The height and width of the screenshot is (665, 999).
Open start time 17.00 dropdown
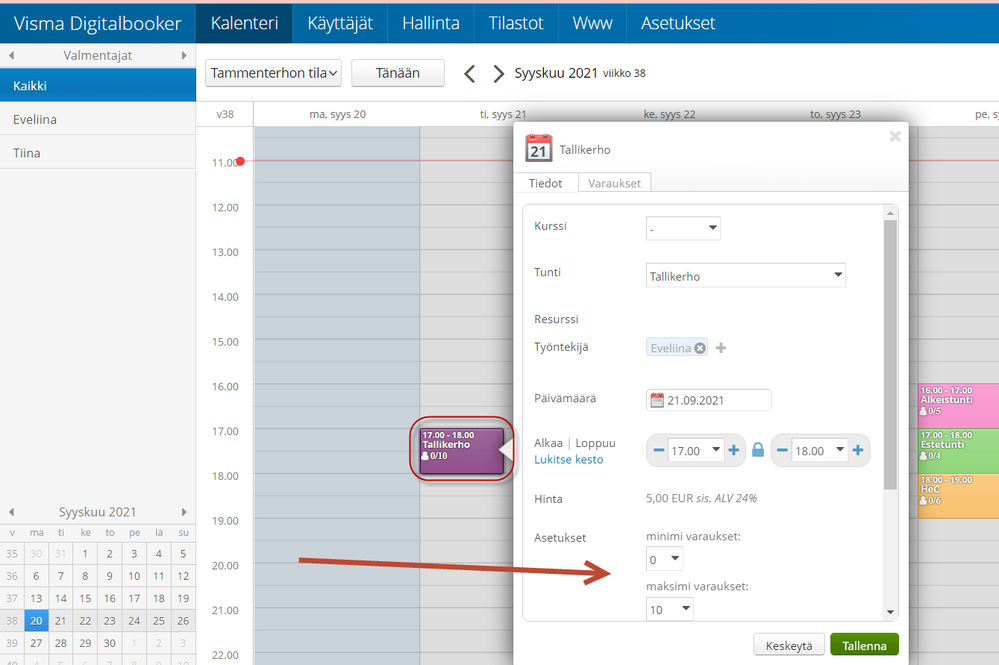pos(695,450)
